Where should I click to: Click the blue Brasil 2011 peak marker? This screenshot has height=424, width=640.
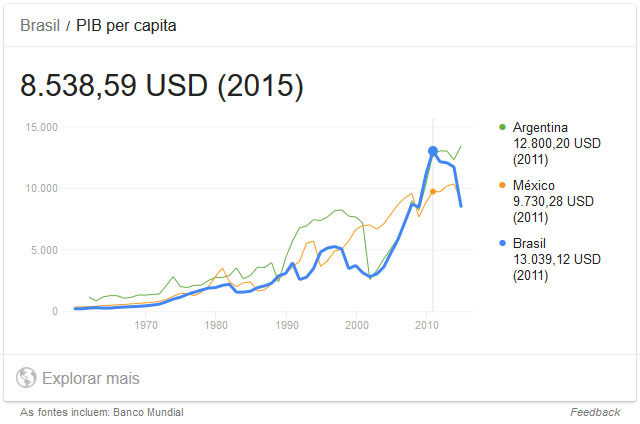(432, 151)
